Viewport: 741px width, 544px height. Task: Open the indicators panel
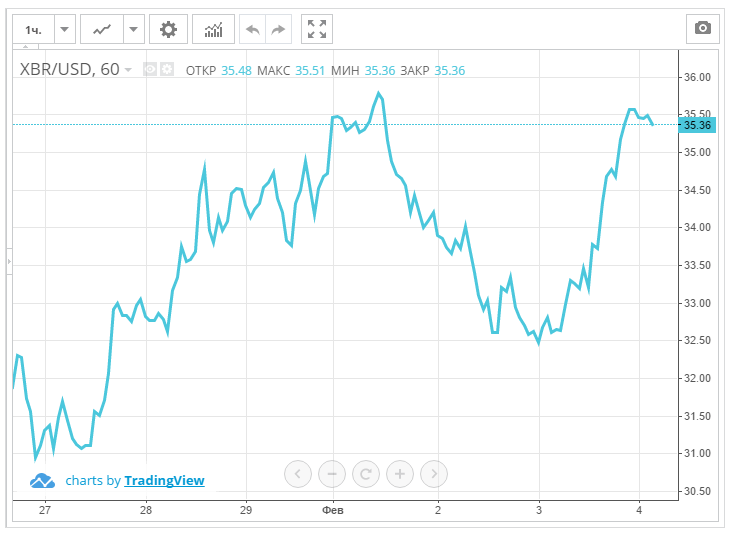[x=213, y=30]
